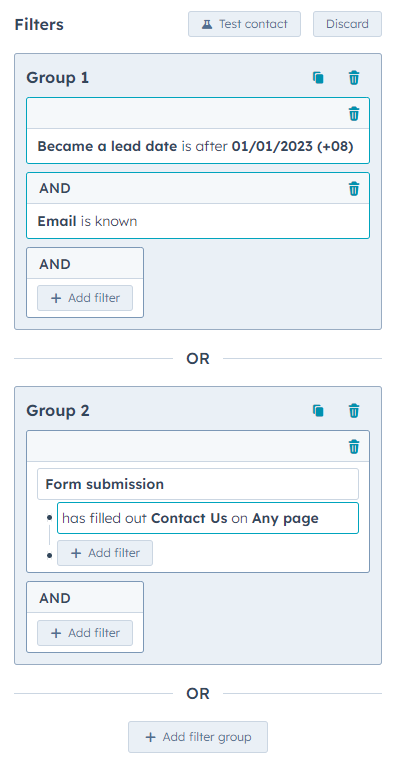394x764 pixels.
Task: Delete the Became a lead date filter
Action: pos(354,114)
